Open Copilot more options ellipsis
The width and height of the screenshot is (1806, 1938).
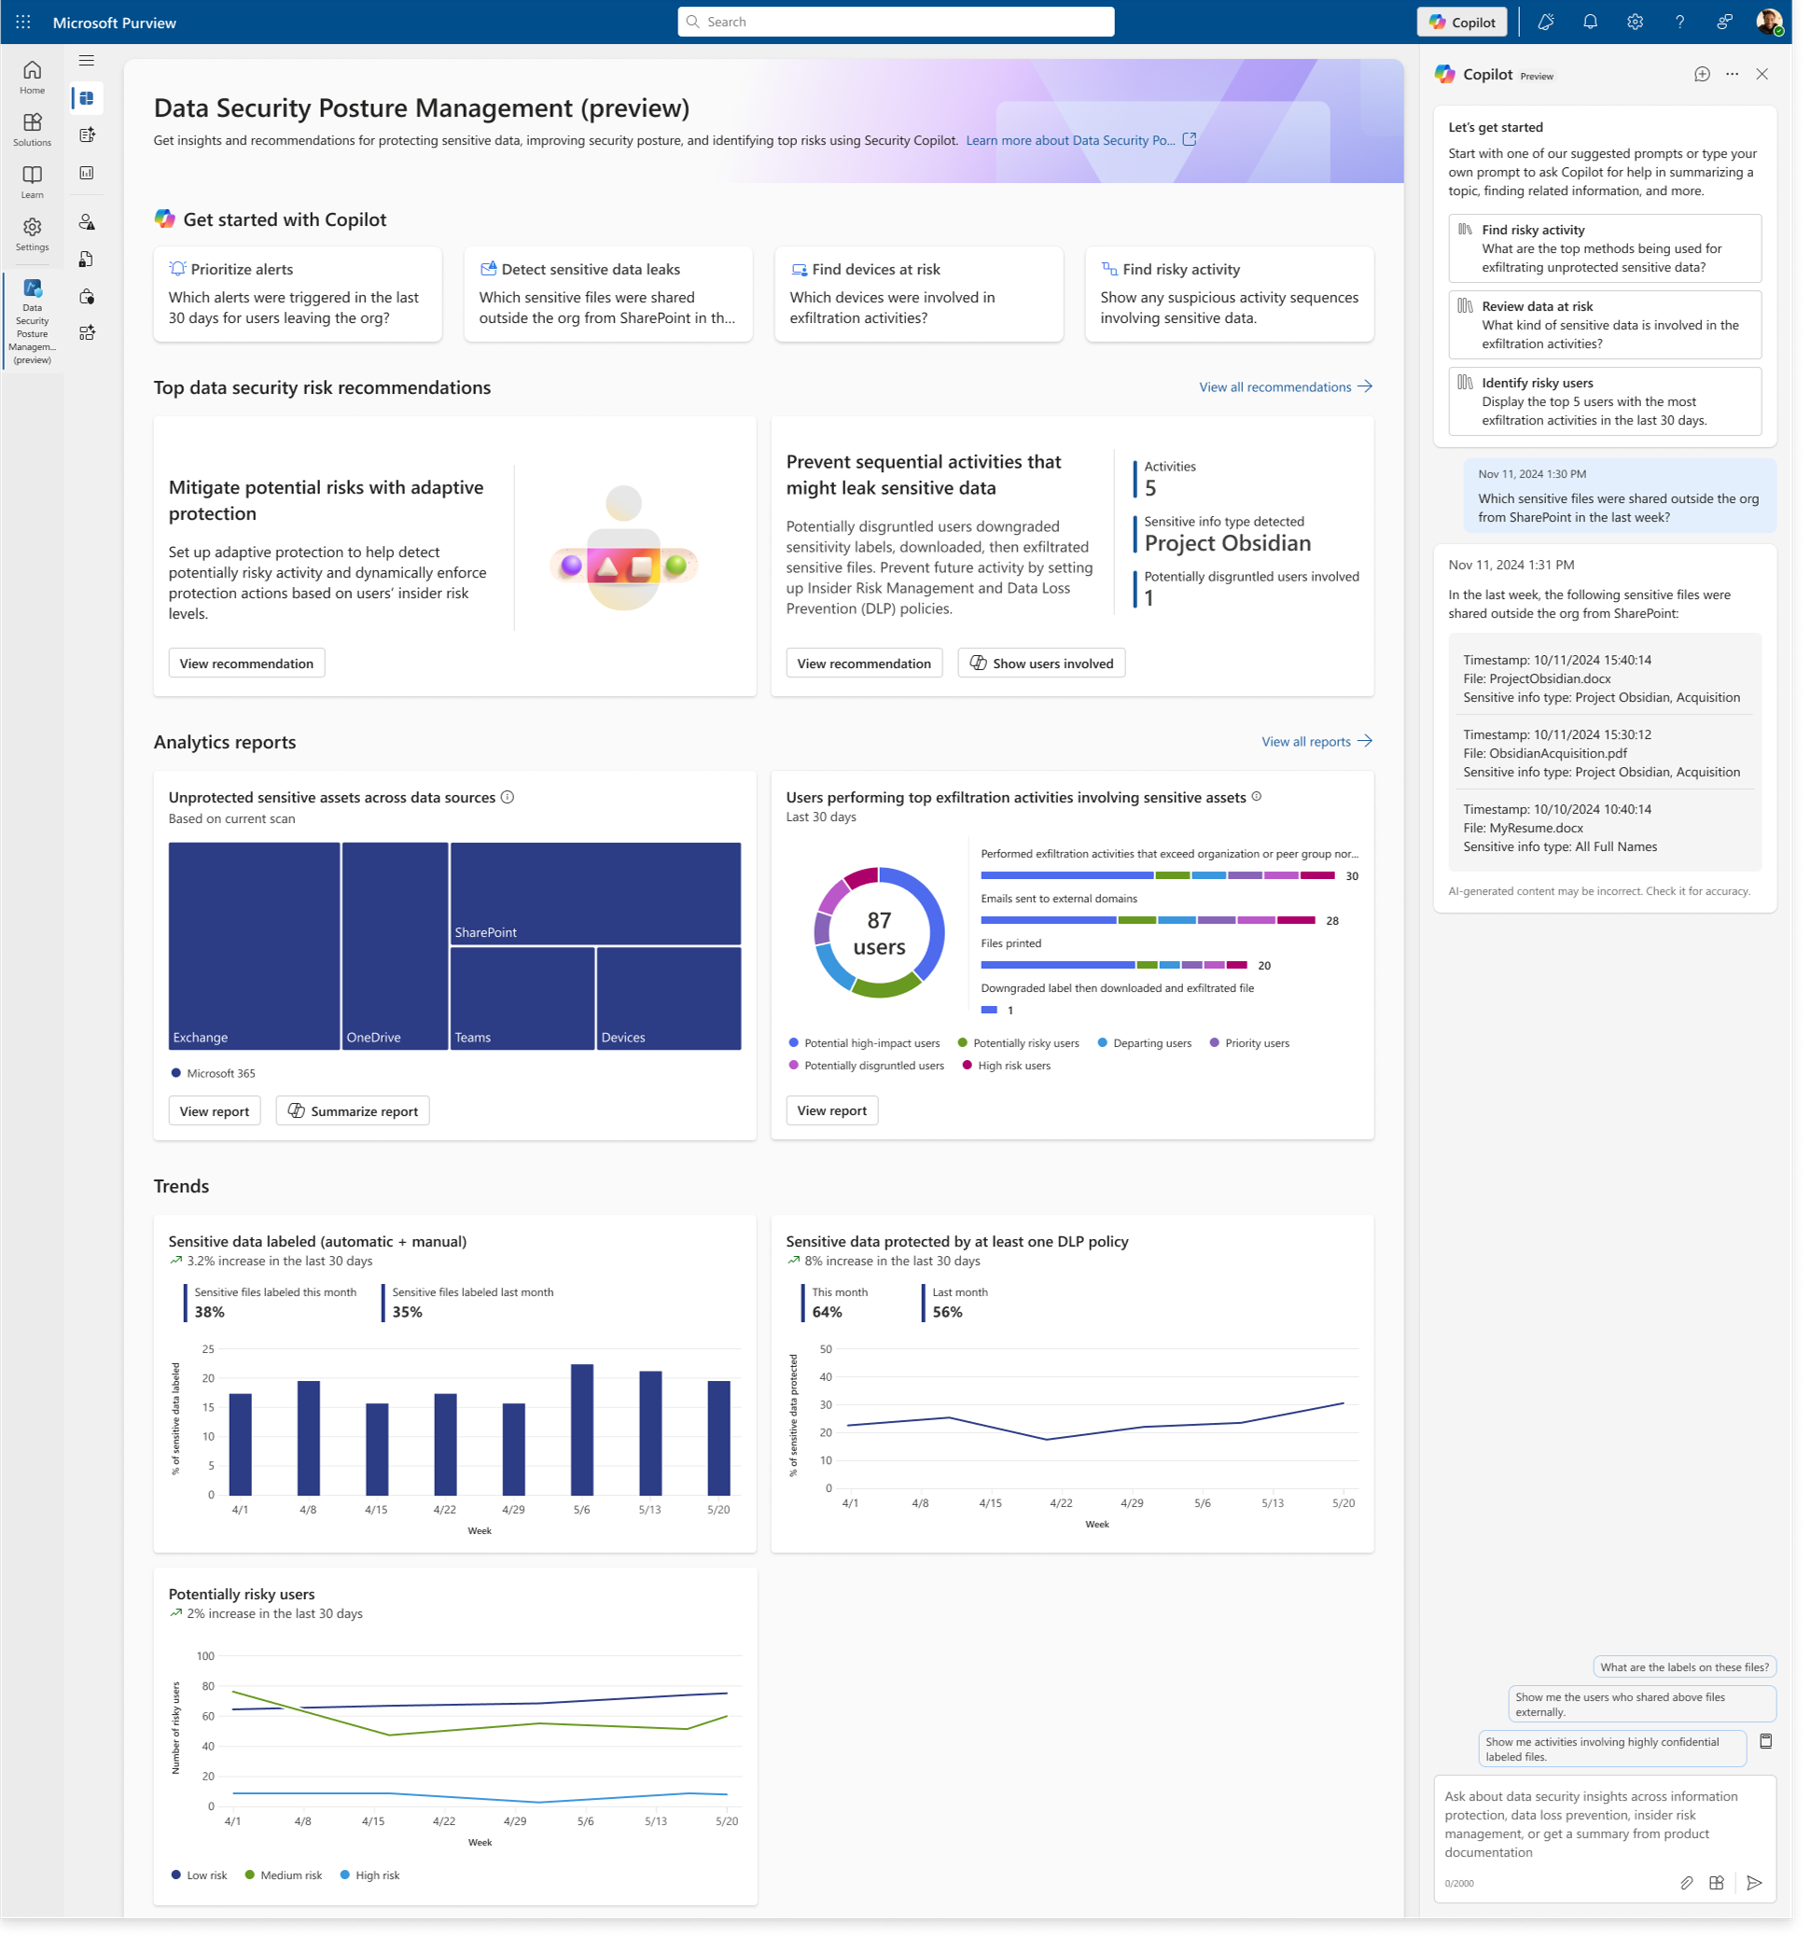pos(1732,75)
